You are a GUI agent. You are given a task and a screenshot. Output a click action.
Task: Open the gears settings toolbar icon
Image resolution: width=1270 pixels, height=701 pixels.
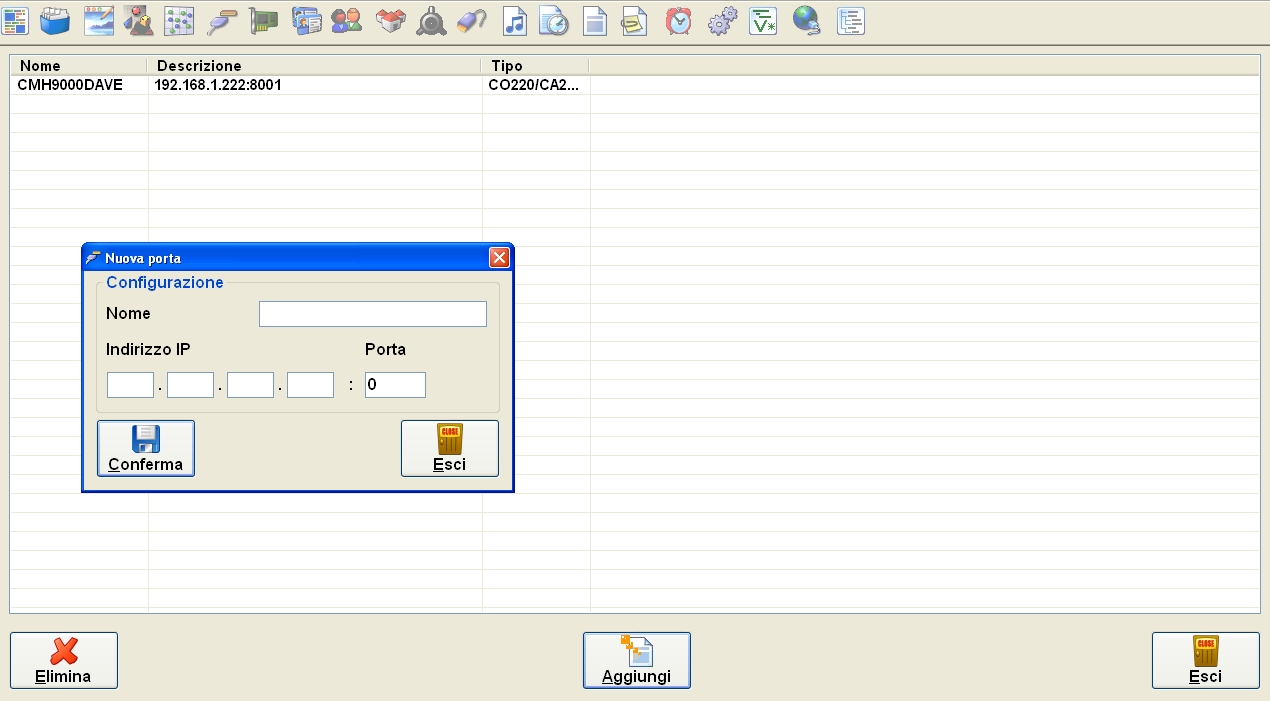point(721,21)
